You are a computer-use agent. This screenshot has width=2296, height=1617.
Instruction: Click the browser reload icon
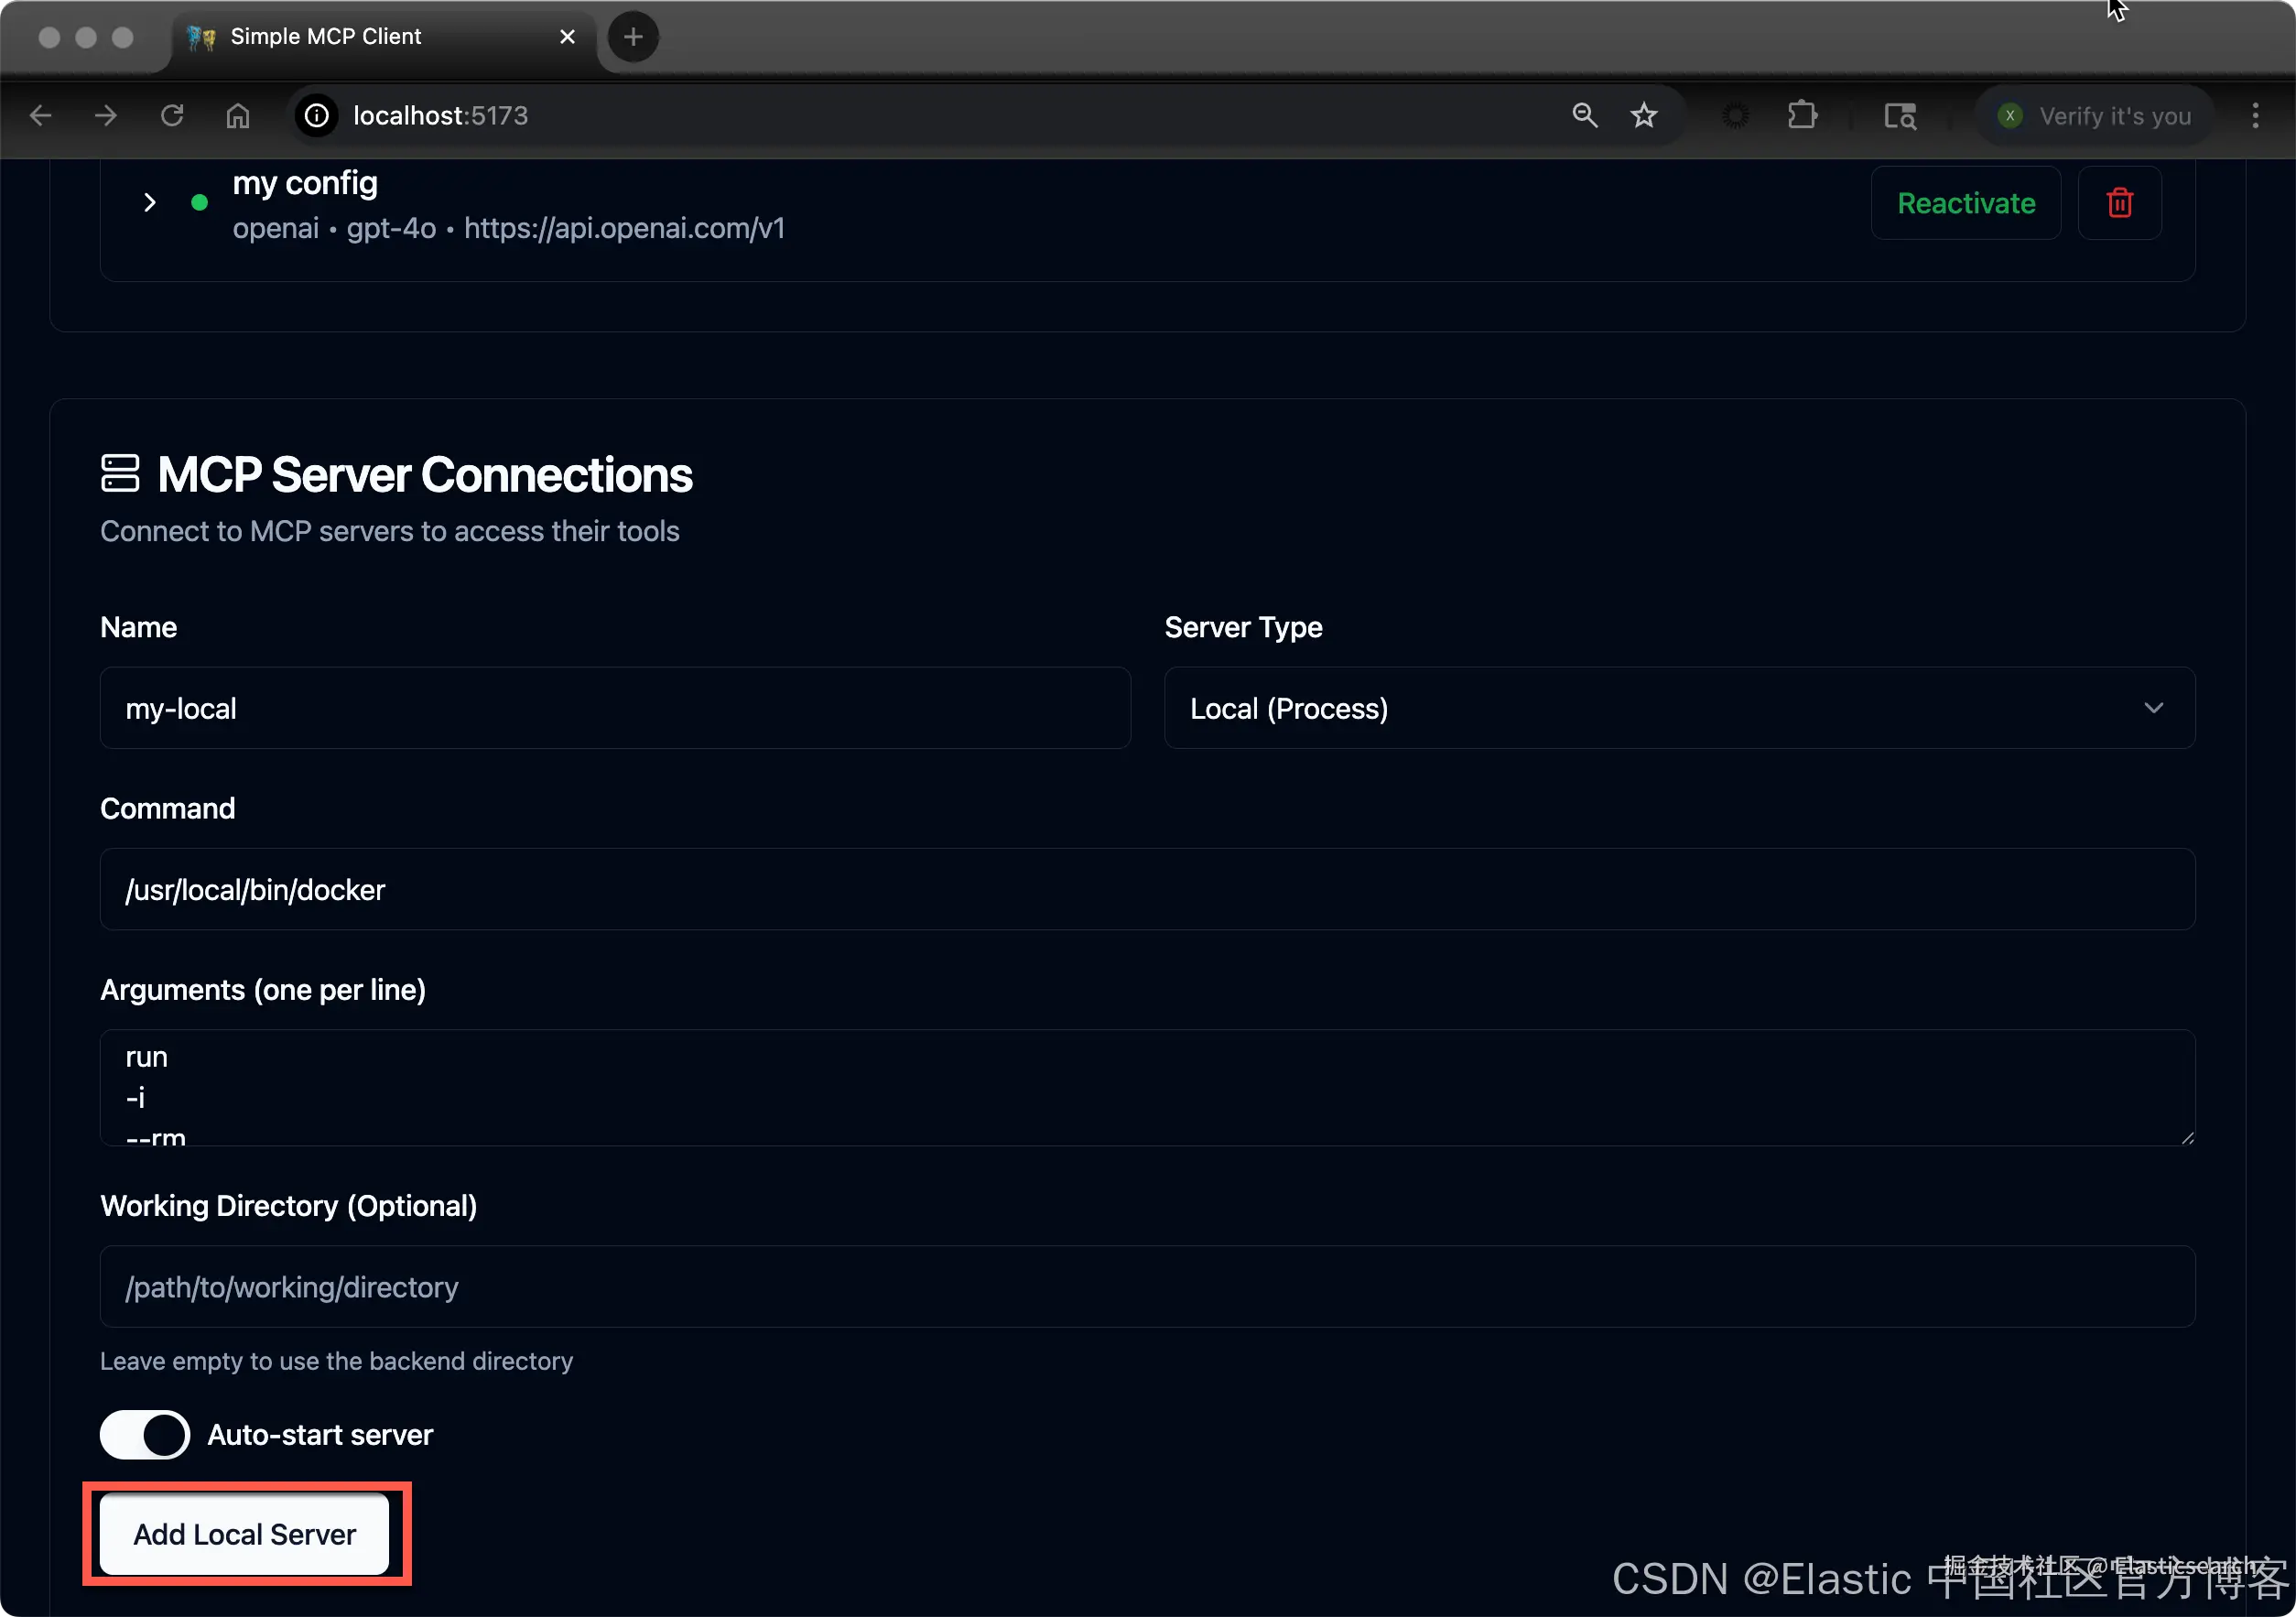[x=172, y=116]
